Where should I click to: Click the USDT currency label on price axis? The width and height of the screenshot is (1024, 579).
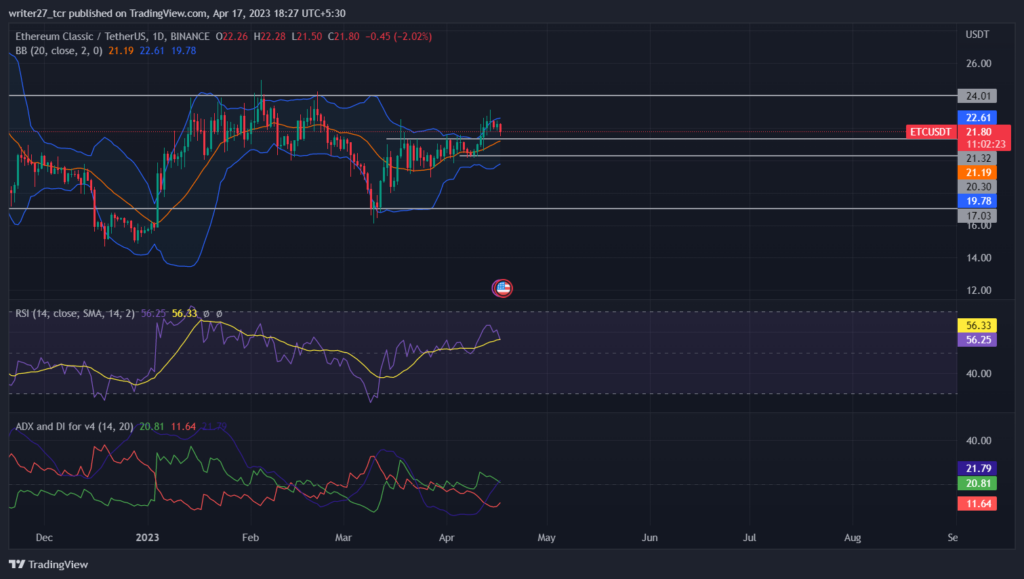click(x=977, y=35)
